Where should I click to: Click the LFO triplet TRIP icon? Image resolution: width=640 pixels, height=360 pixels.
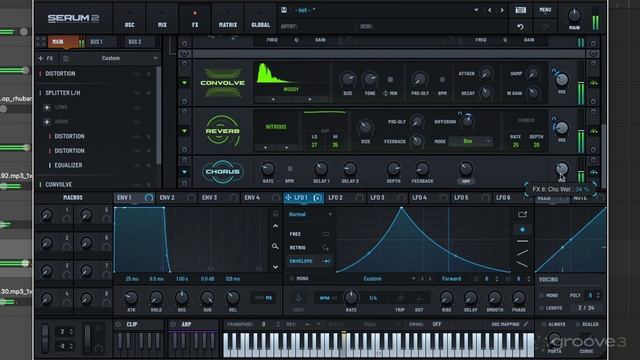(400, 299)
